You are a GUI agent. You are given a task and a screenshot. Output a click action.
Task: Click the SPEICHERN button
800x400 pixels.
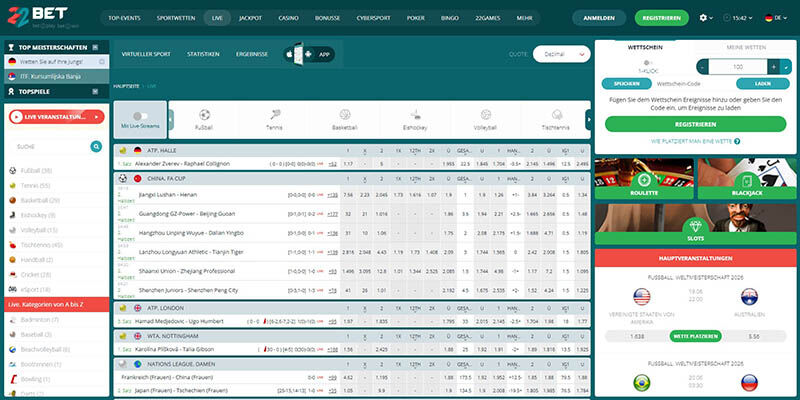pos(627,84)
